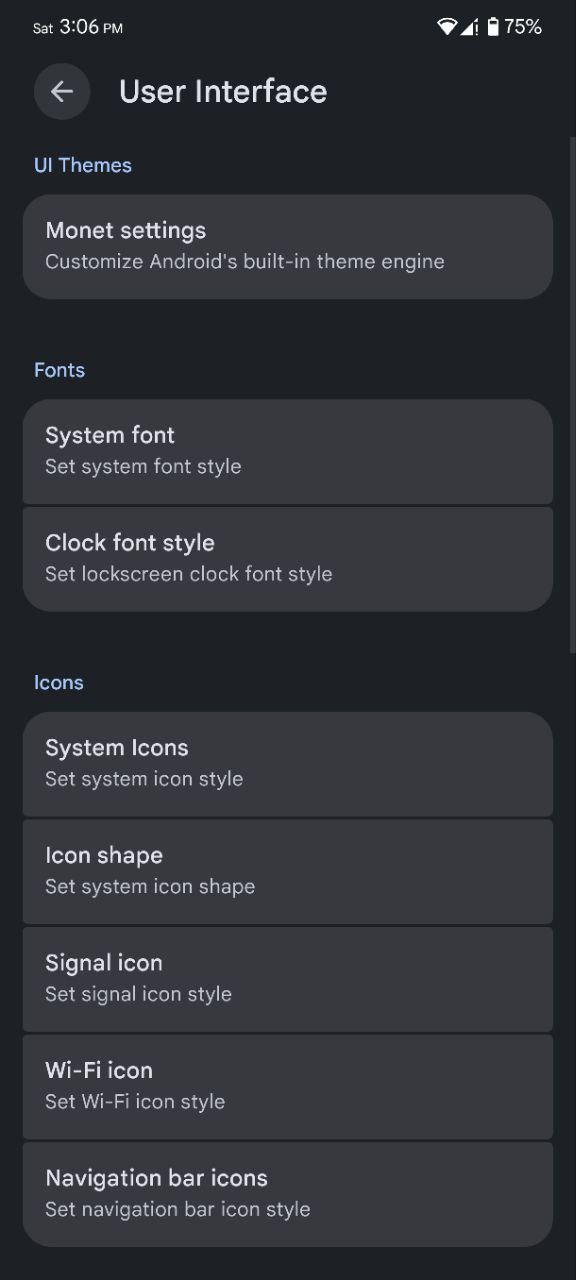
Task: Tap the cellular signal status icon
Action: (470, 27)
